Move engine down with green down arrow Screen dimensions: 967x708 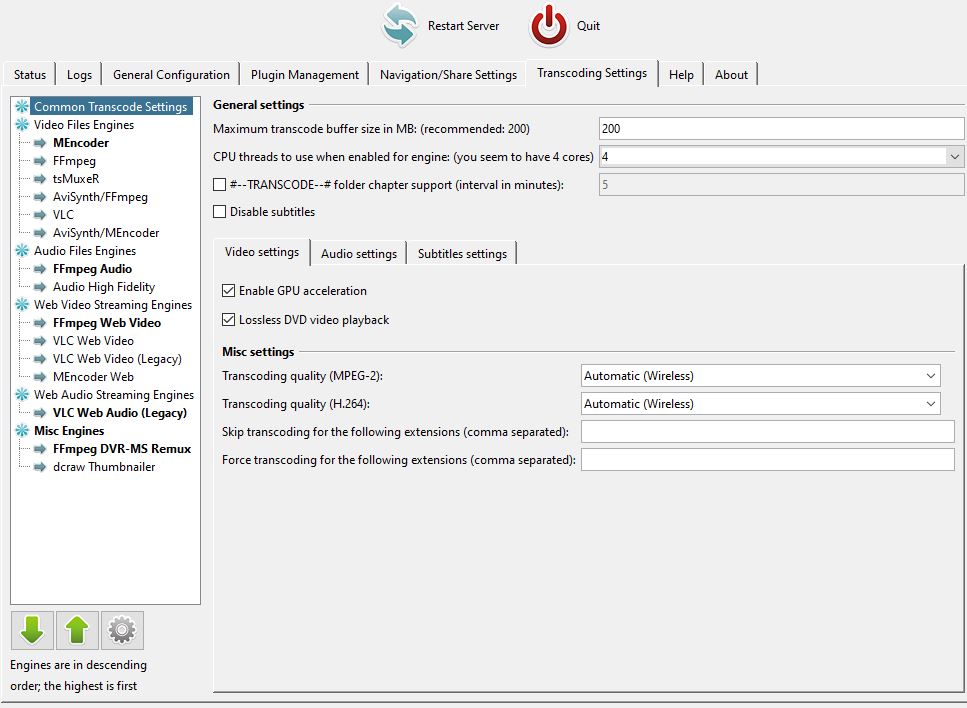[32, 630]
